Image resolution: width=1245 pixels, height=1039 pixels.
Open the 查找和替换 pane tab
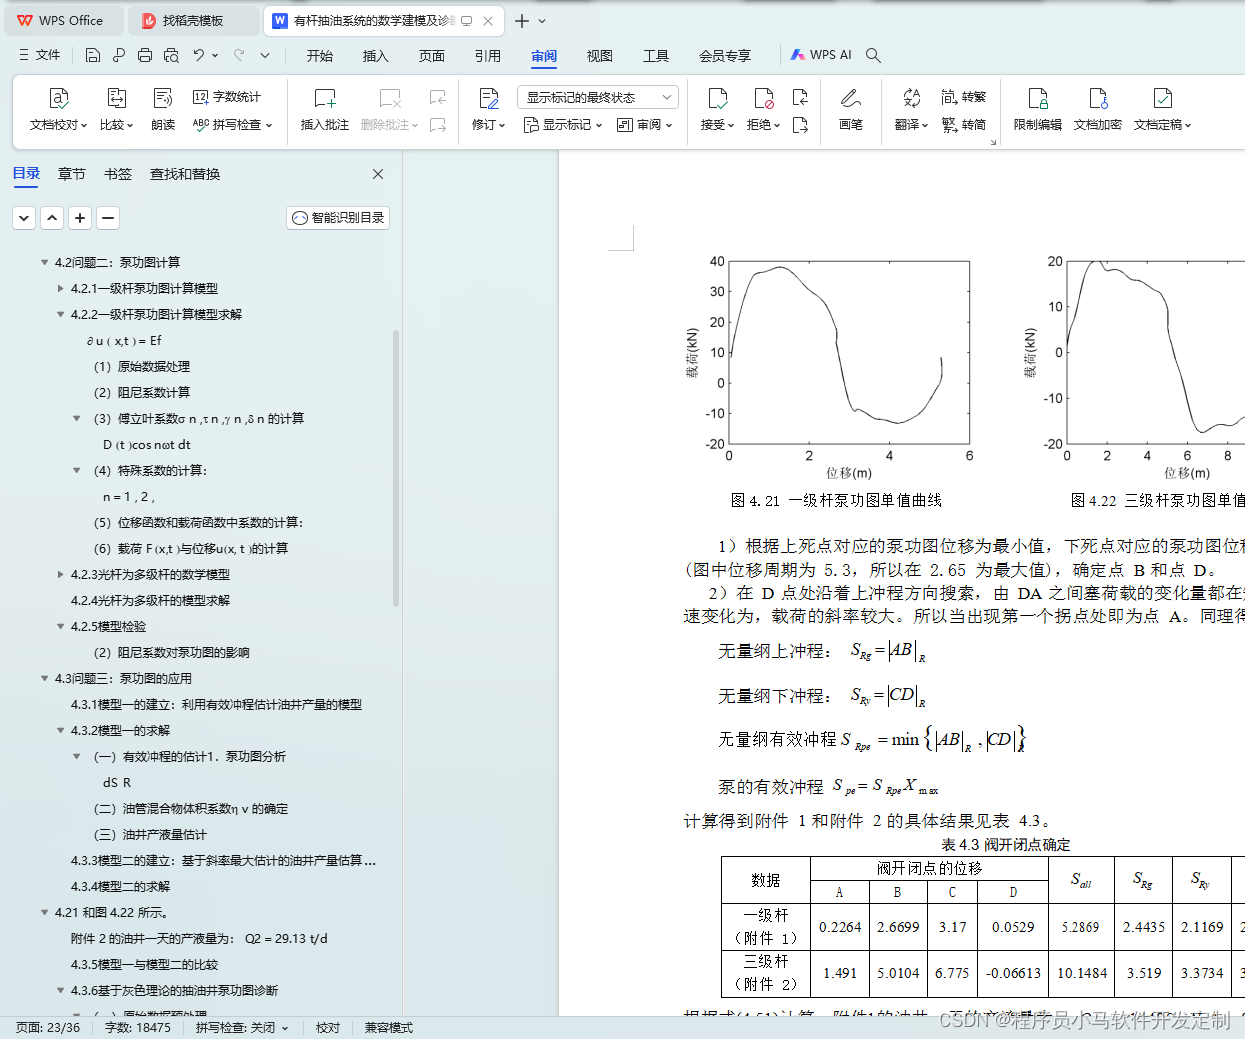click(x=185, y=174)
